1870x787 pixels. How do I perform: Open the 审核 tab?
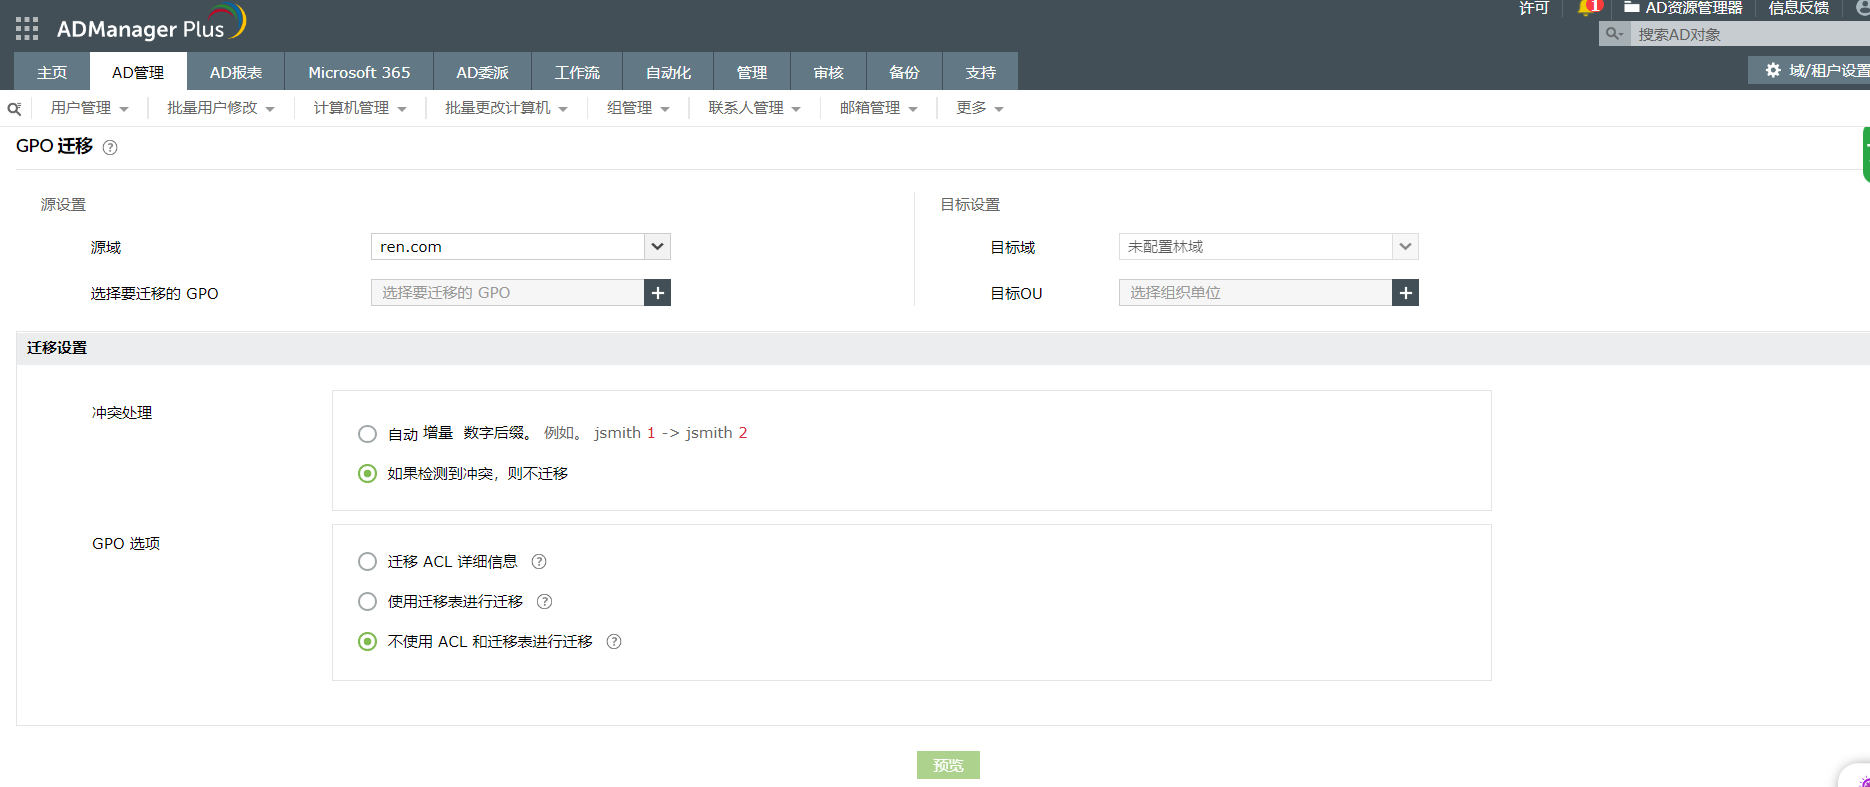pyautogui.click(x=828, y=72)
